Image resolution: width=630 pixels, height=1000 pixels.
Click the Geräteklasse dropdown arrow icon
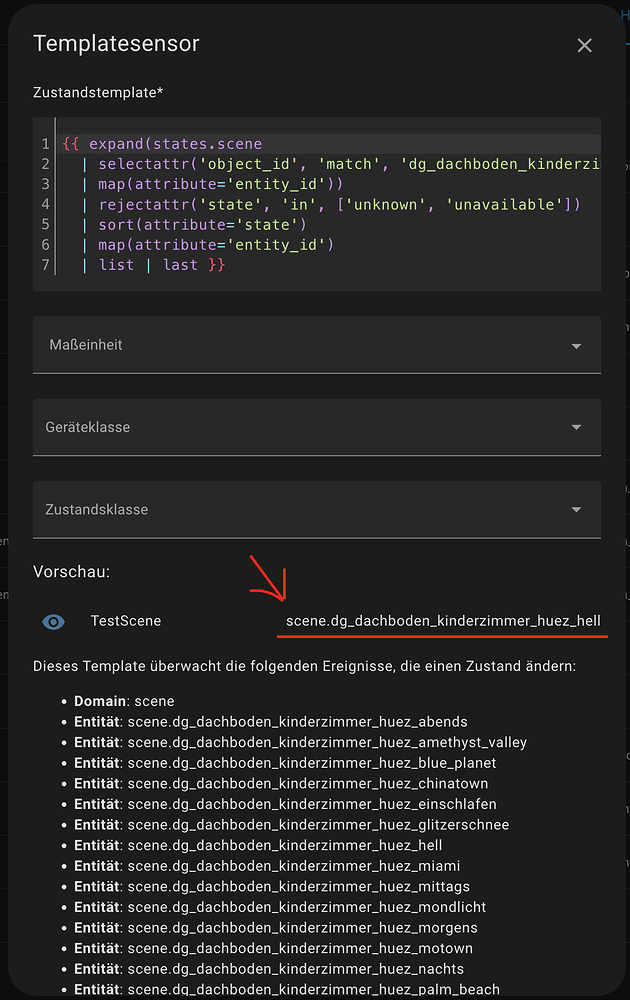(577, 427)
